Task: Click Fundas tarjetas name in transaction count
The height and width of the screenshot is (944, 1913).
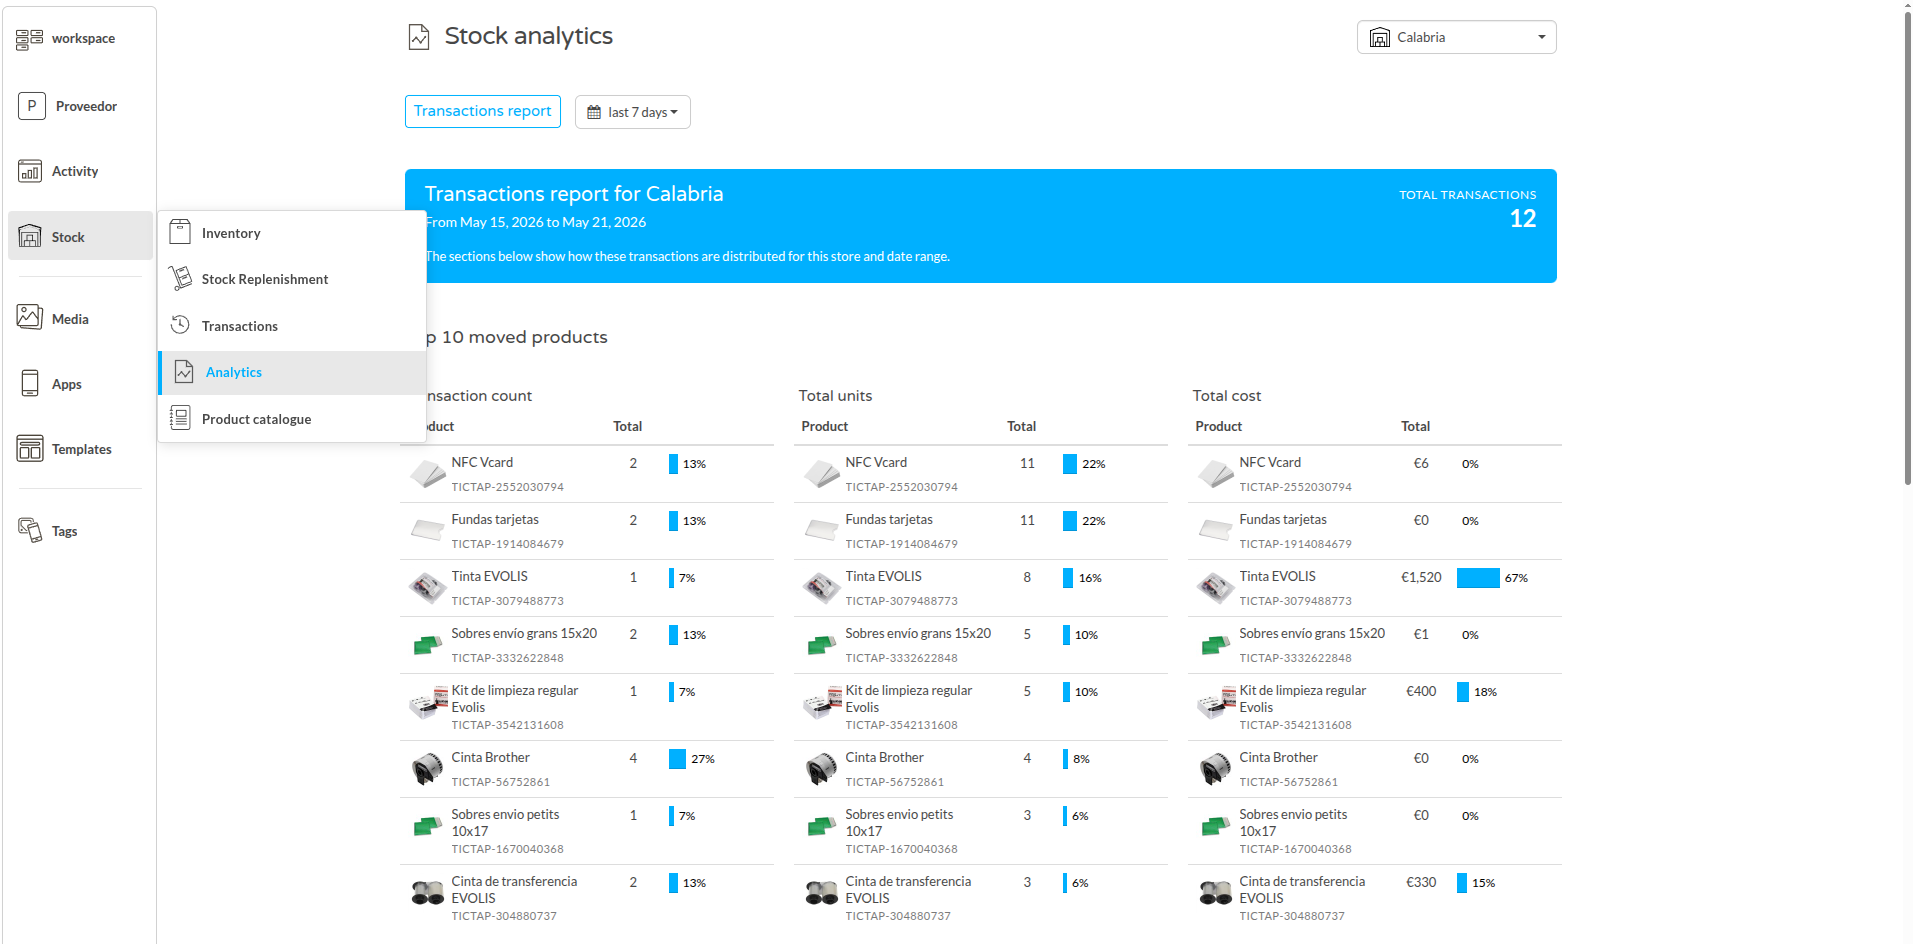Action: pos(495,519)
